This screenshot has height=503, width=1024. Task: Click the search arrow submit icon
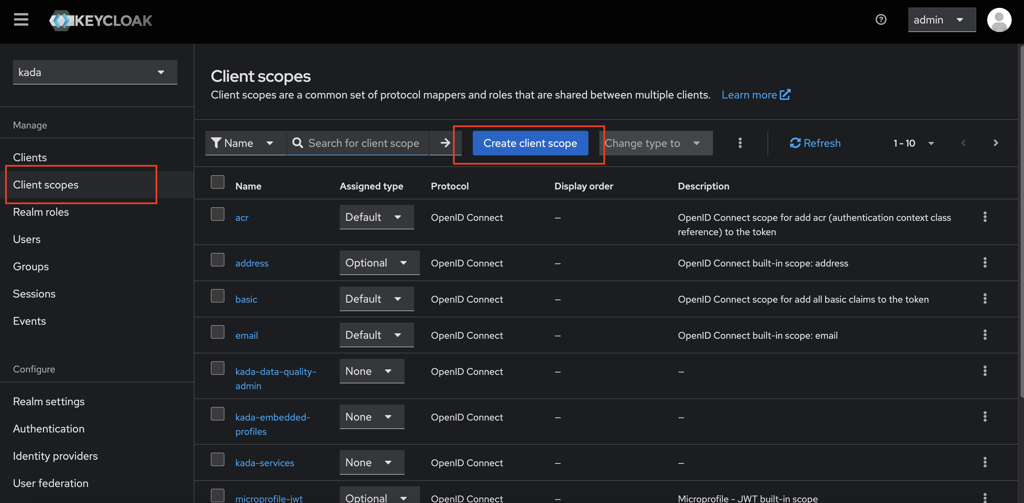(445, 143)
